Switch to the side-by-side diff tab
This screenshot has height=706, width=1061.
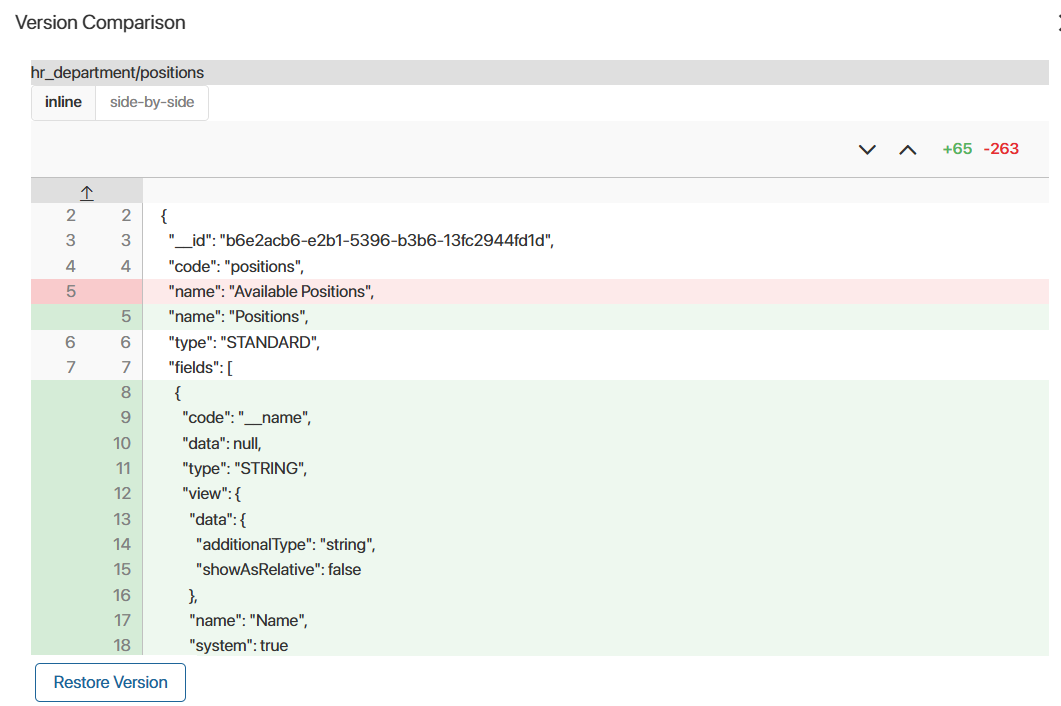coord(152,102)
